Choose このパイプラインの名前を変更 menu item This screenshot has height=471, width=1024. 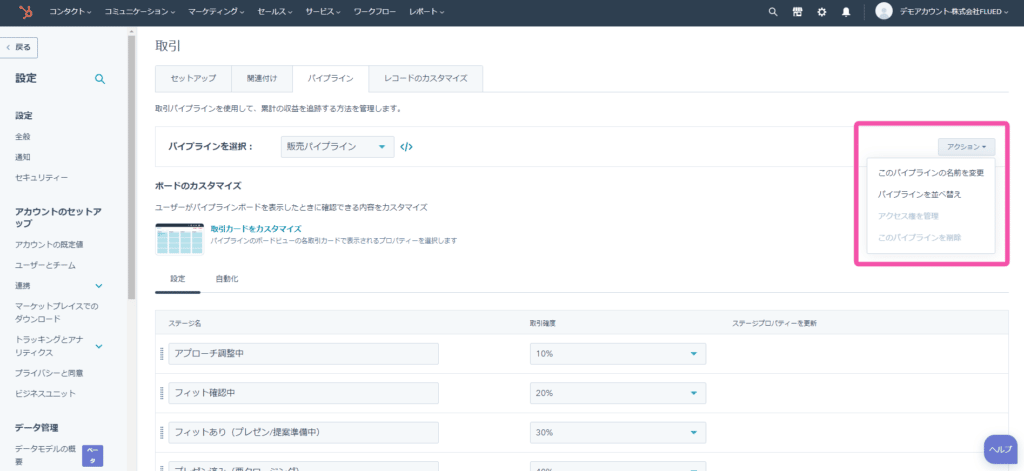tap(931, 174)
